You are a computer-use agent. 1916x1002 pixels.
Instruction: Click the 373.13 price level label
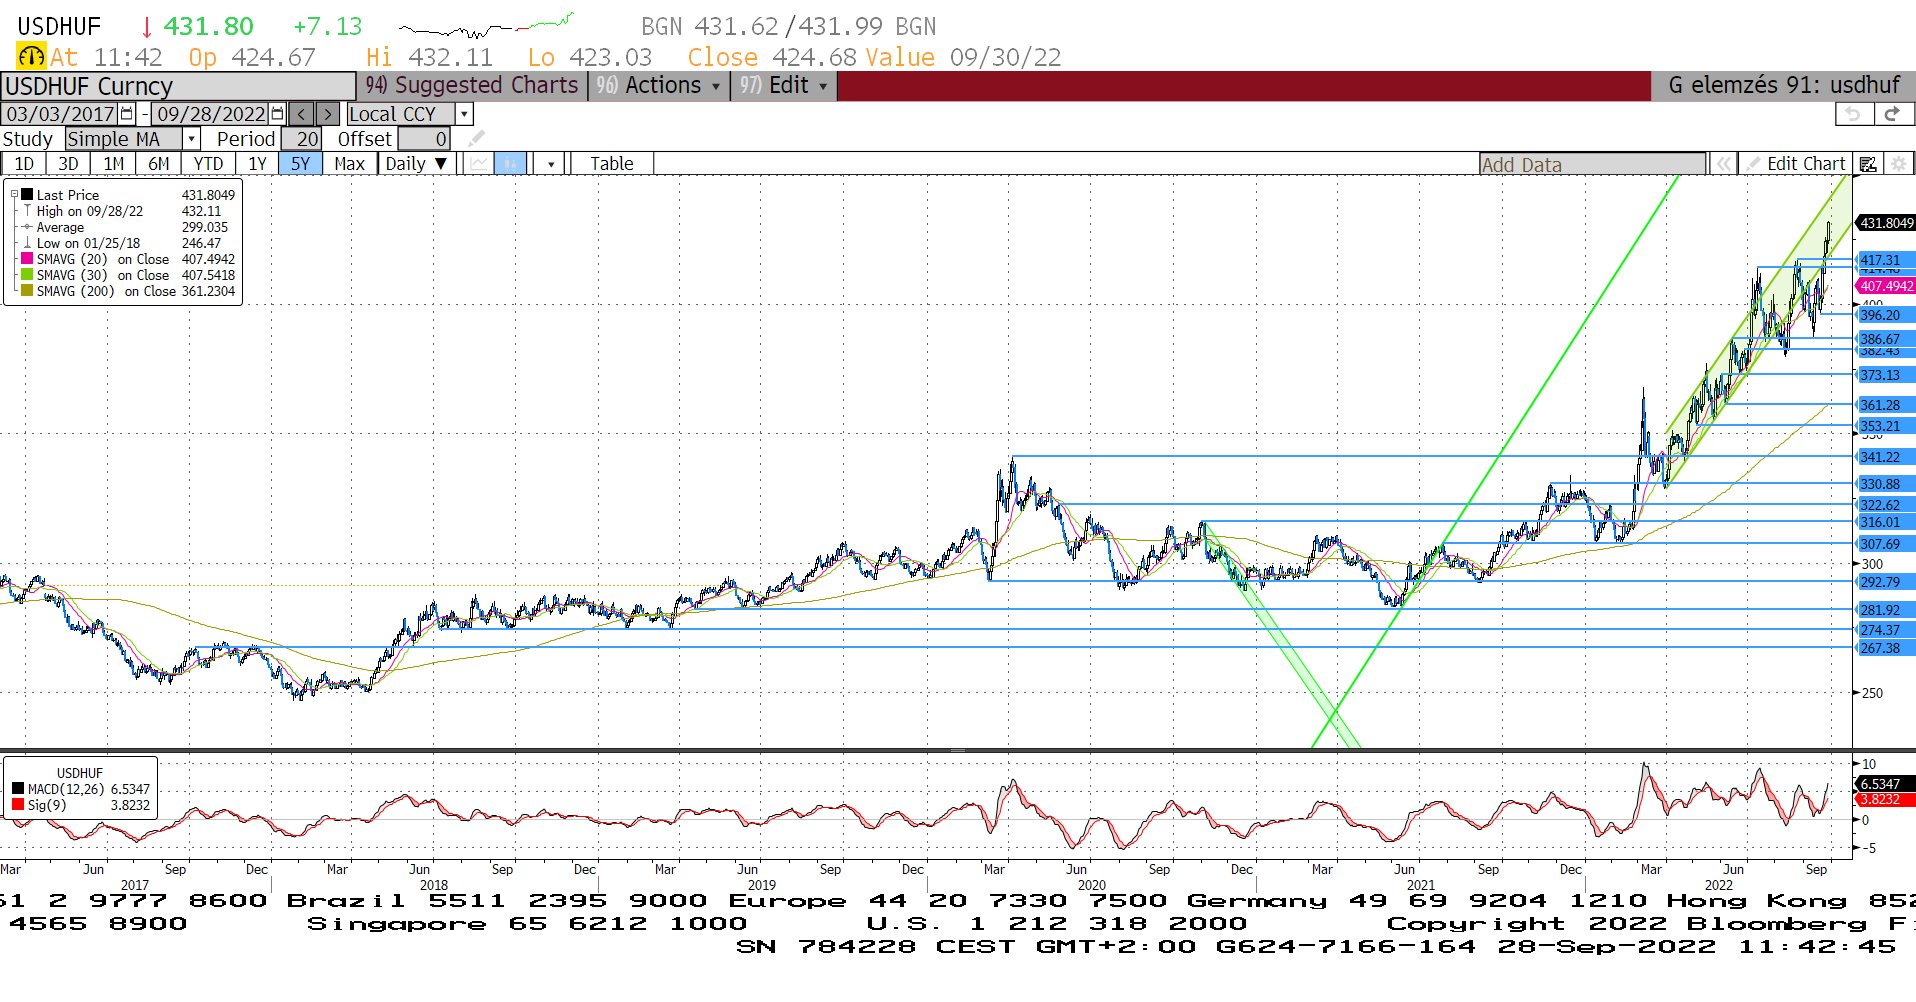(x=1886, y=375)
